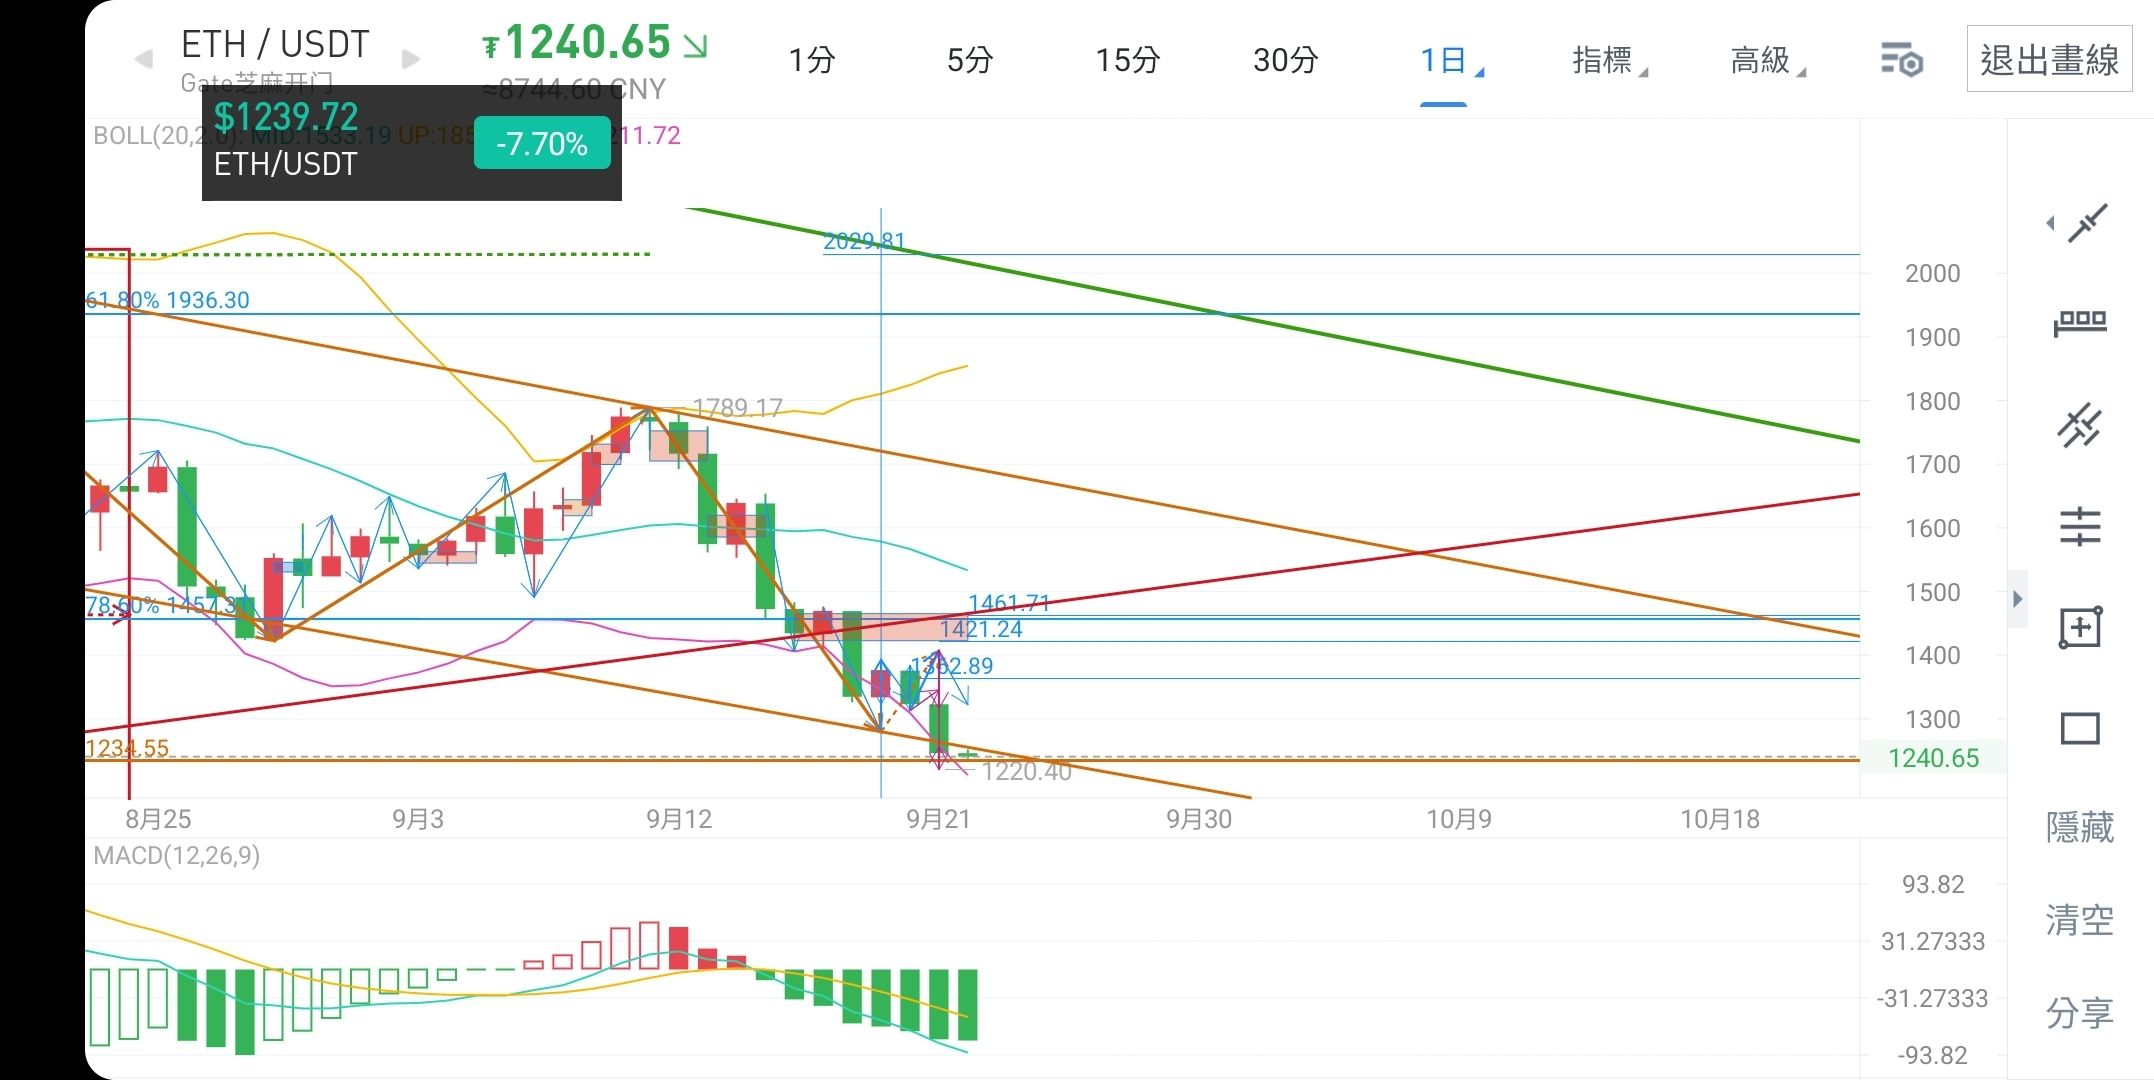
Task: Click the 退出畫線 exit drawing button
Action: (2049, 60)
